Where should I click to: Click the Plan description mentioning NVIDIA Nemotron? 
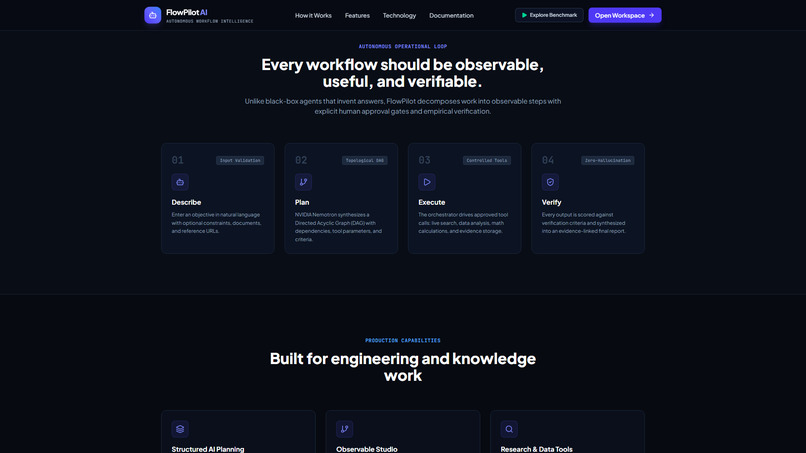tap(339, 227)
